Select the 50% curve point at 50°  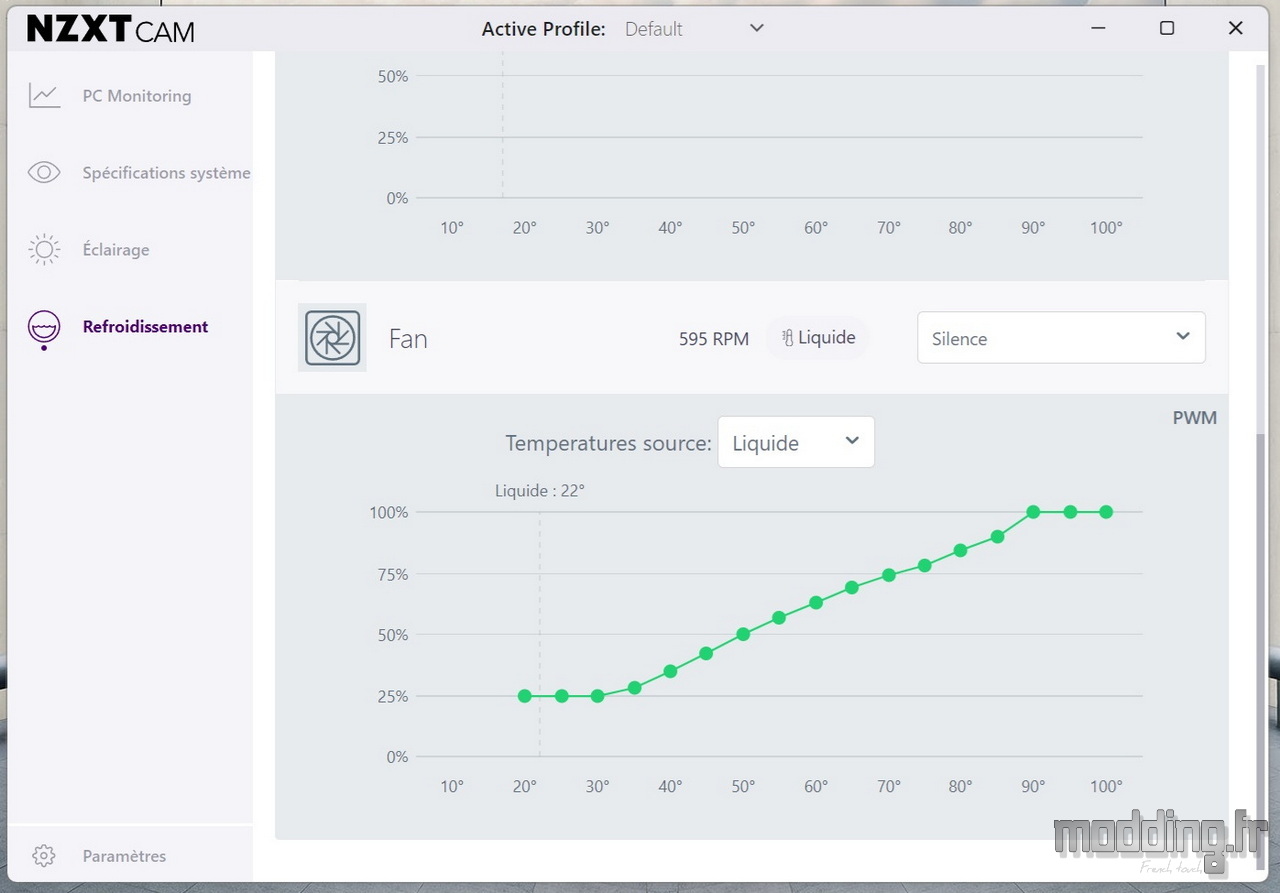[x=743, y=634]
